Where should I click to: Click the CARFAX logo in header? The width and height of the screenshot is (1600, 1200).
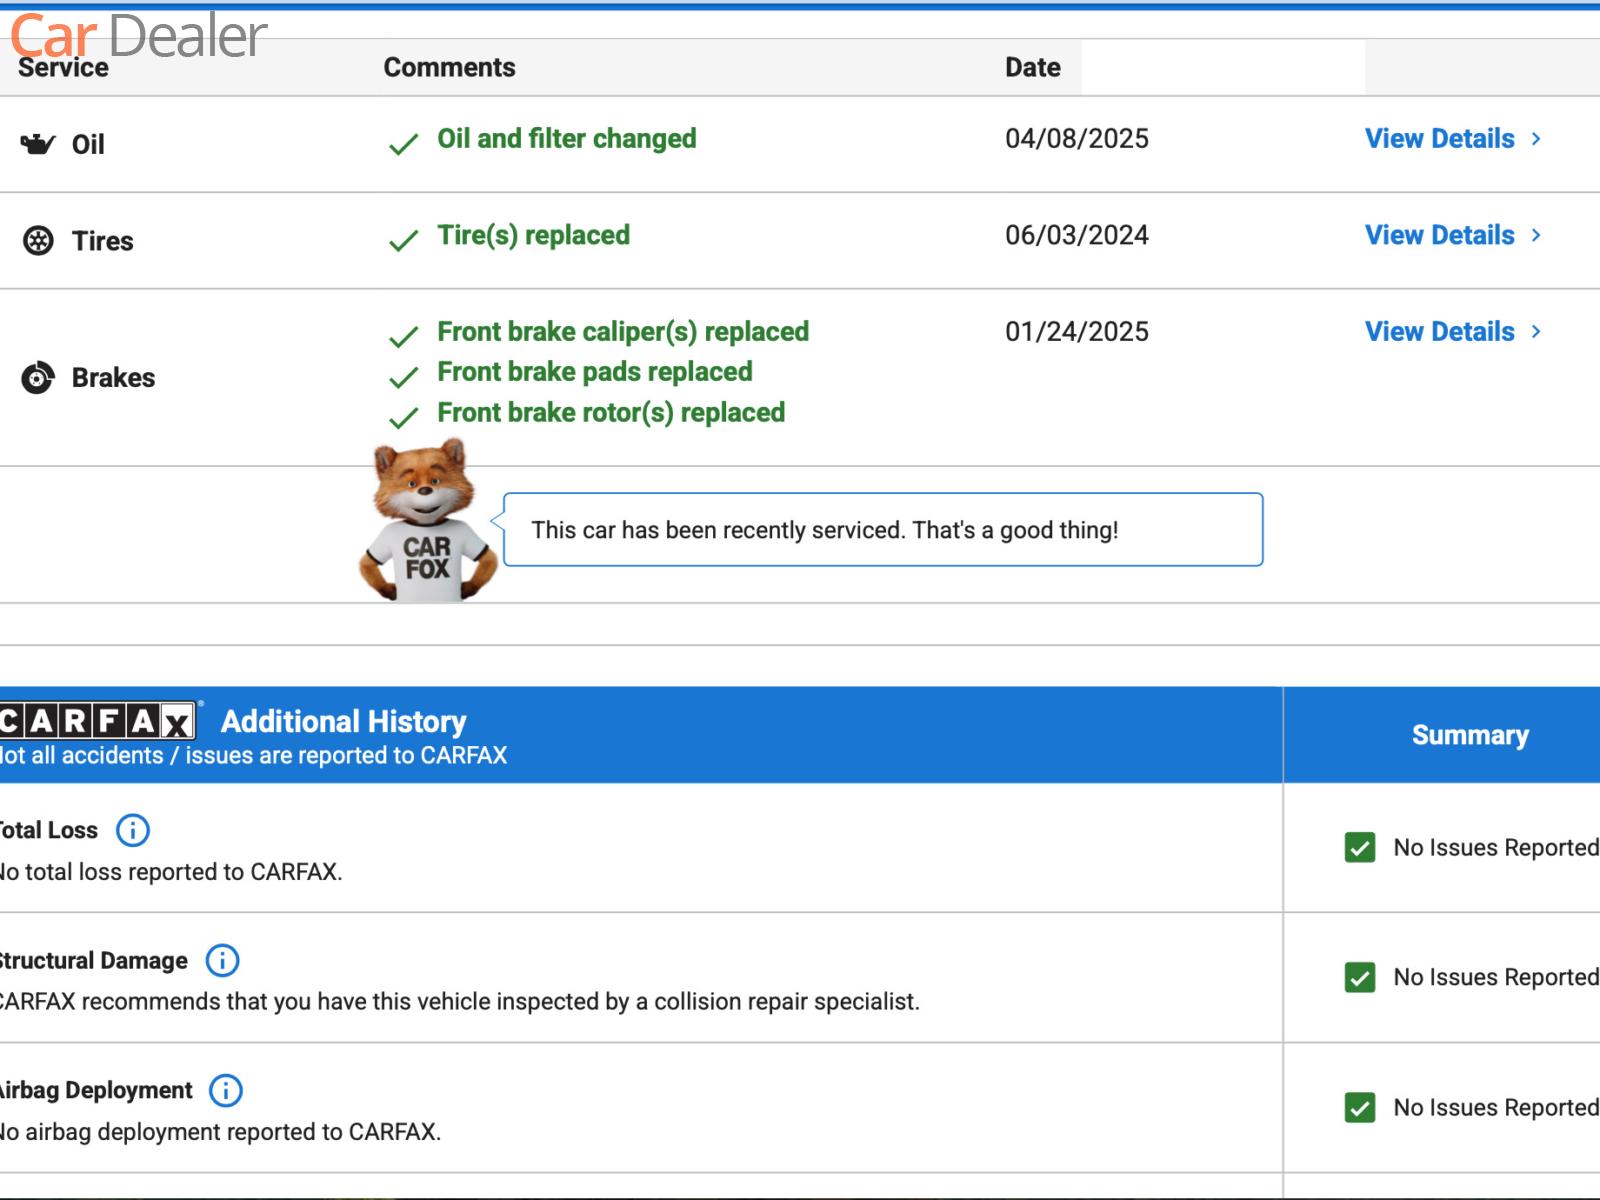click(97, 721)
